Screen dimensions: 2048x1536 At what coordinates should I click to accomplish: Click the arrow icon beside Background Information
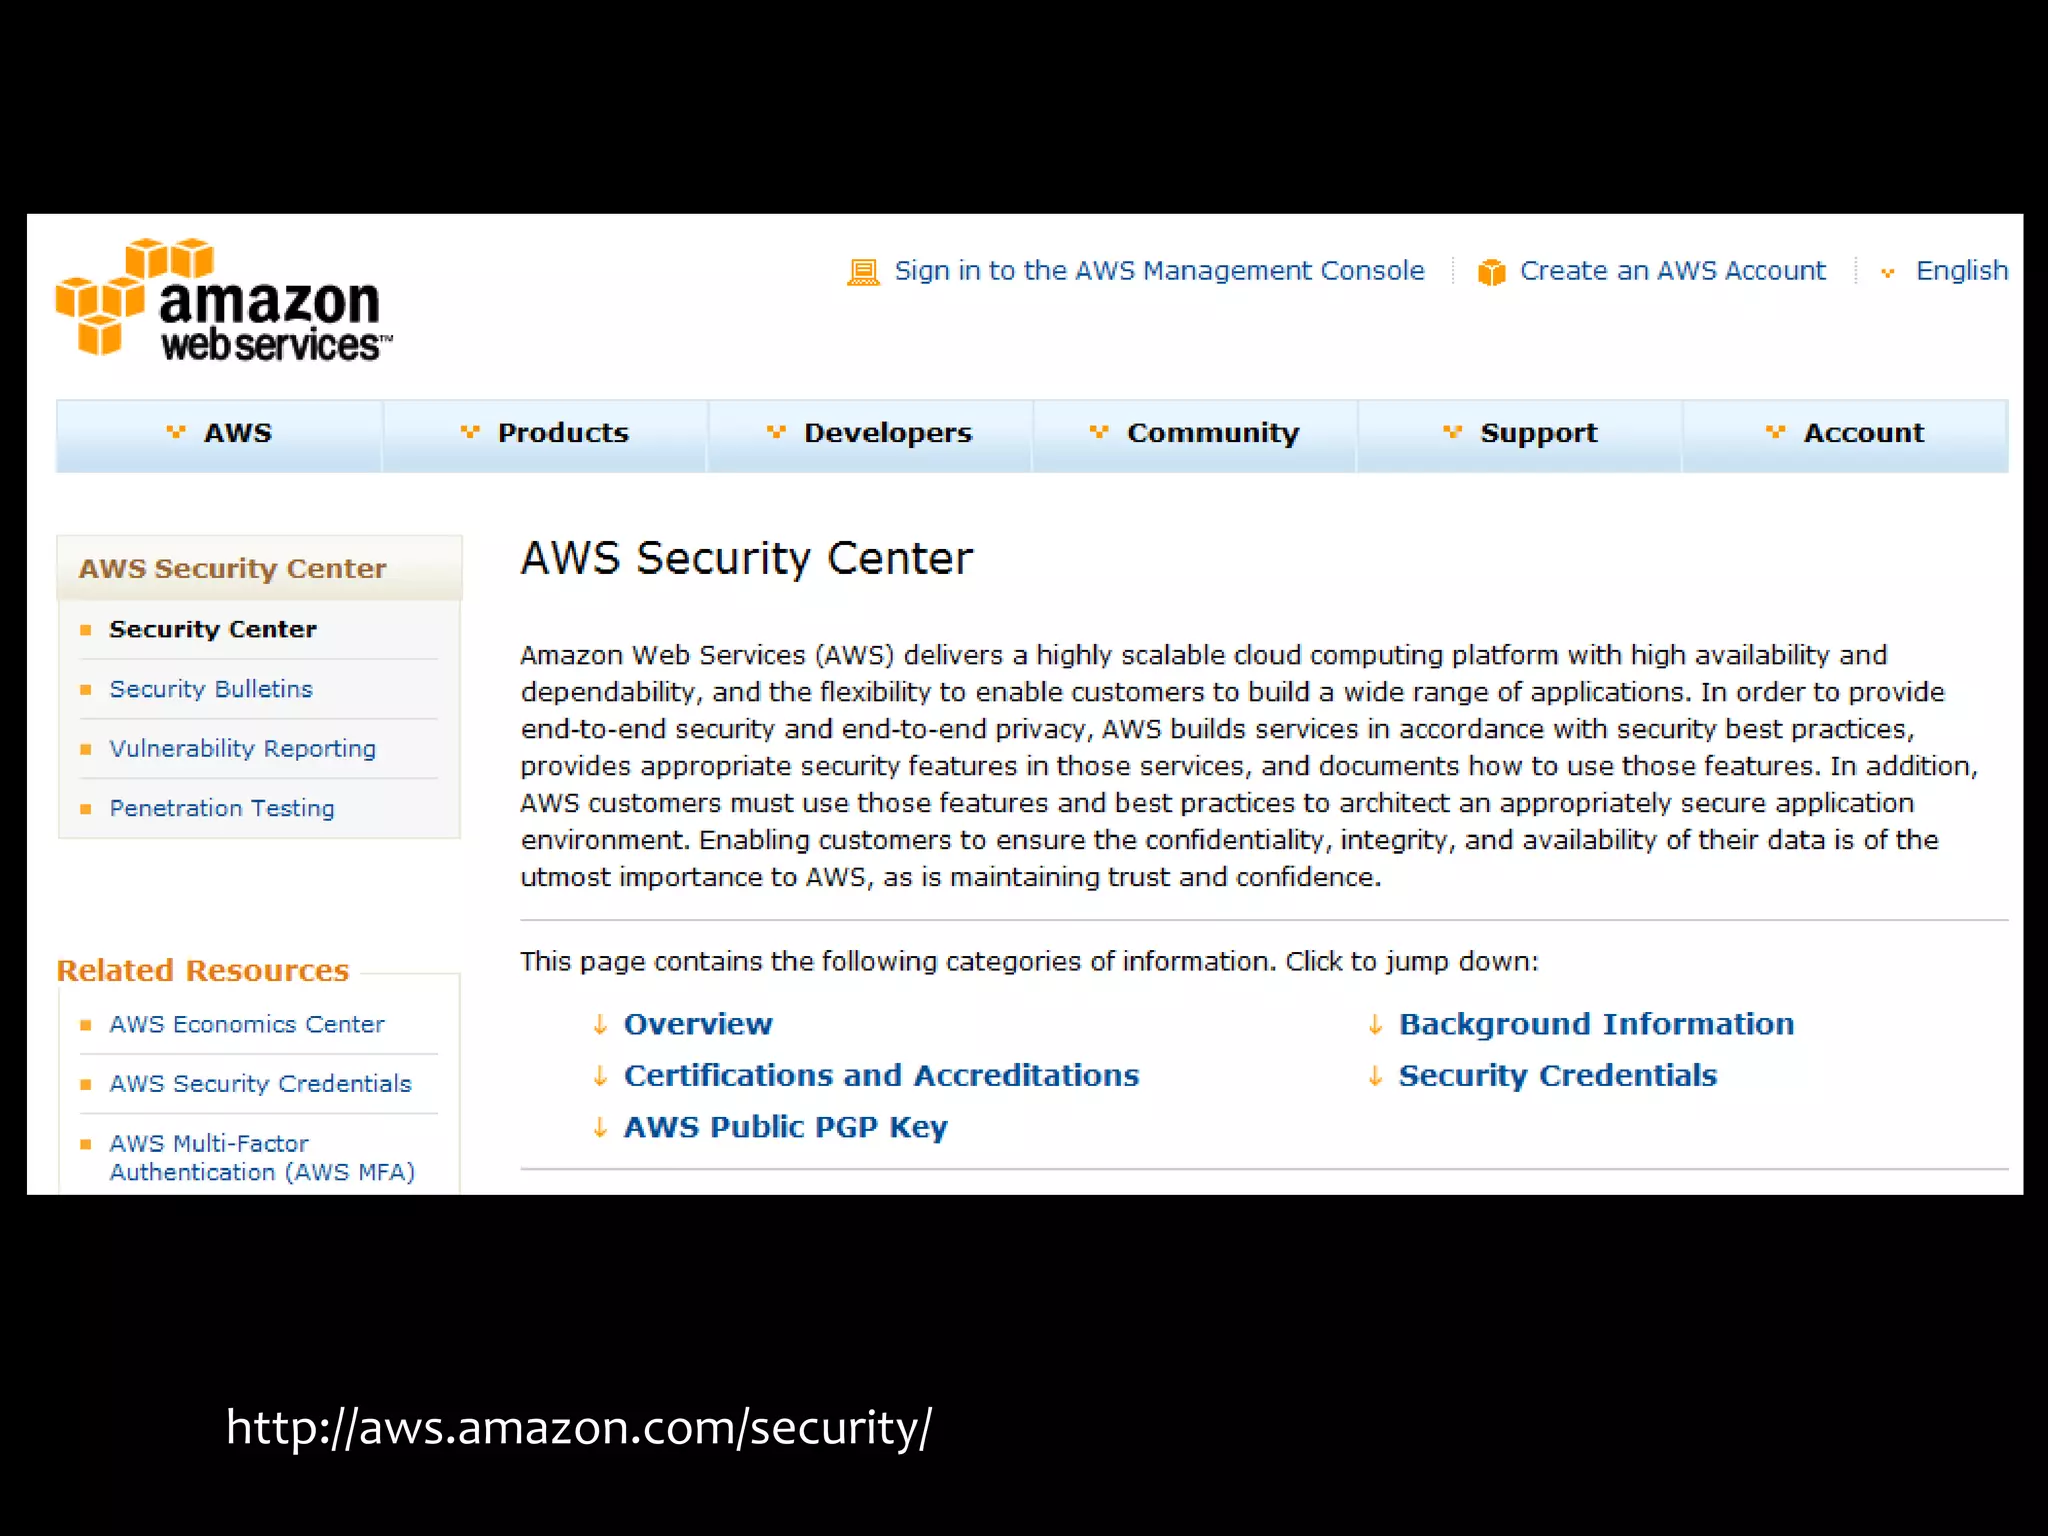tap(1375, 1024)
